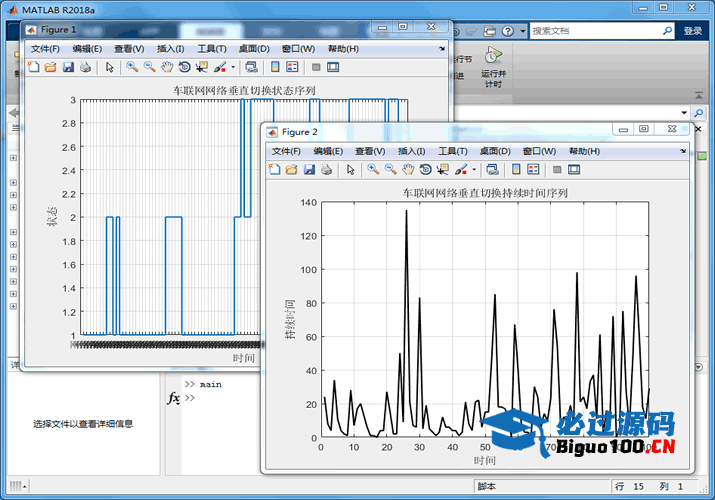The height and width of the screenshot is (500, 715).
Task: Open 工具(T) menu in Figure 2
Action: click(453, 151)
